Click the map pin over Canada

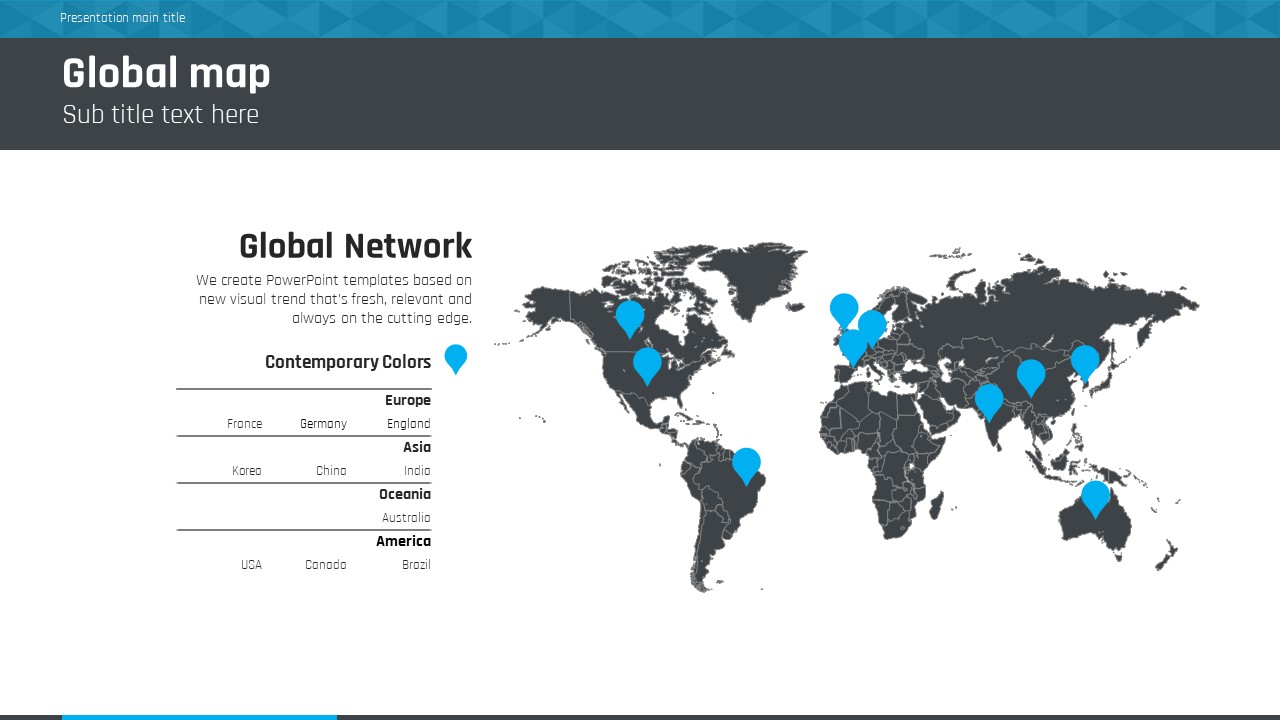click(629, 316)
